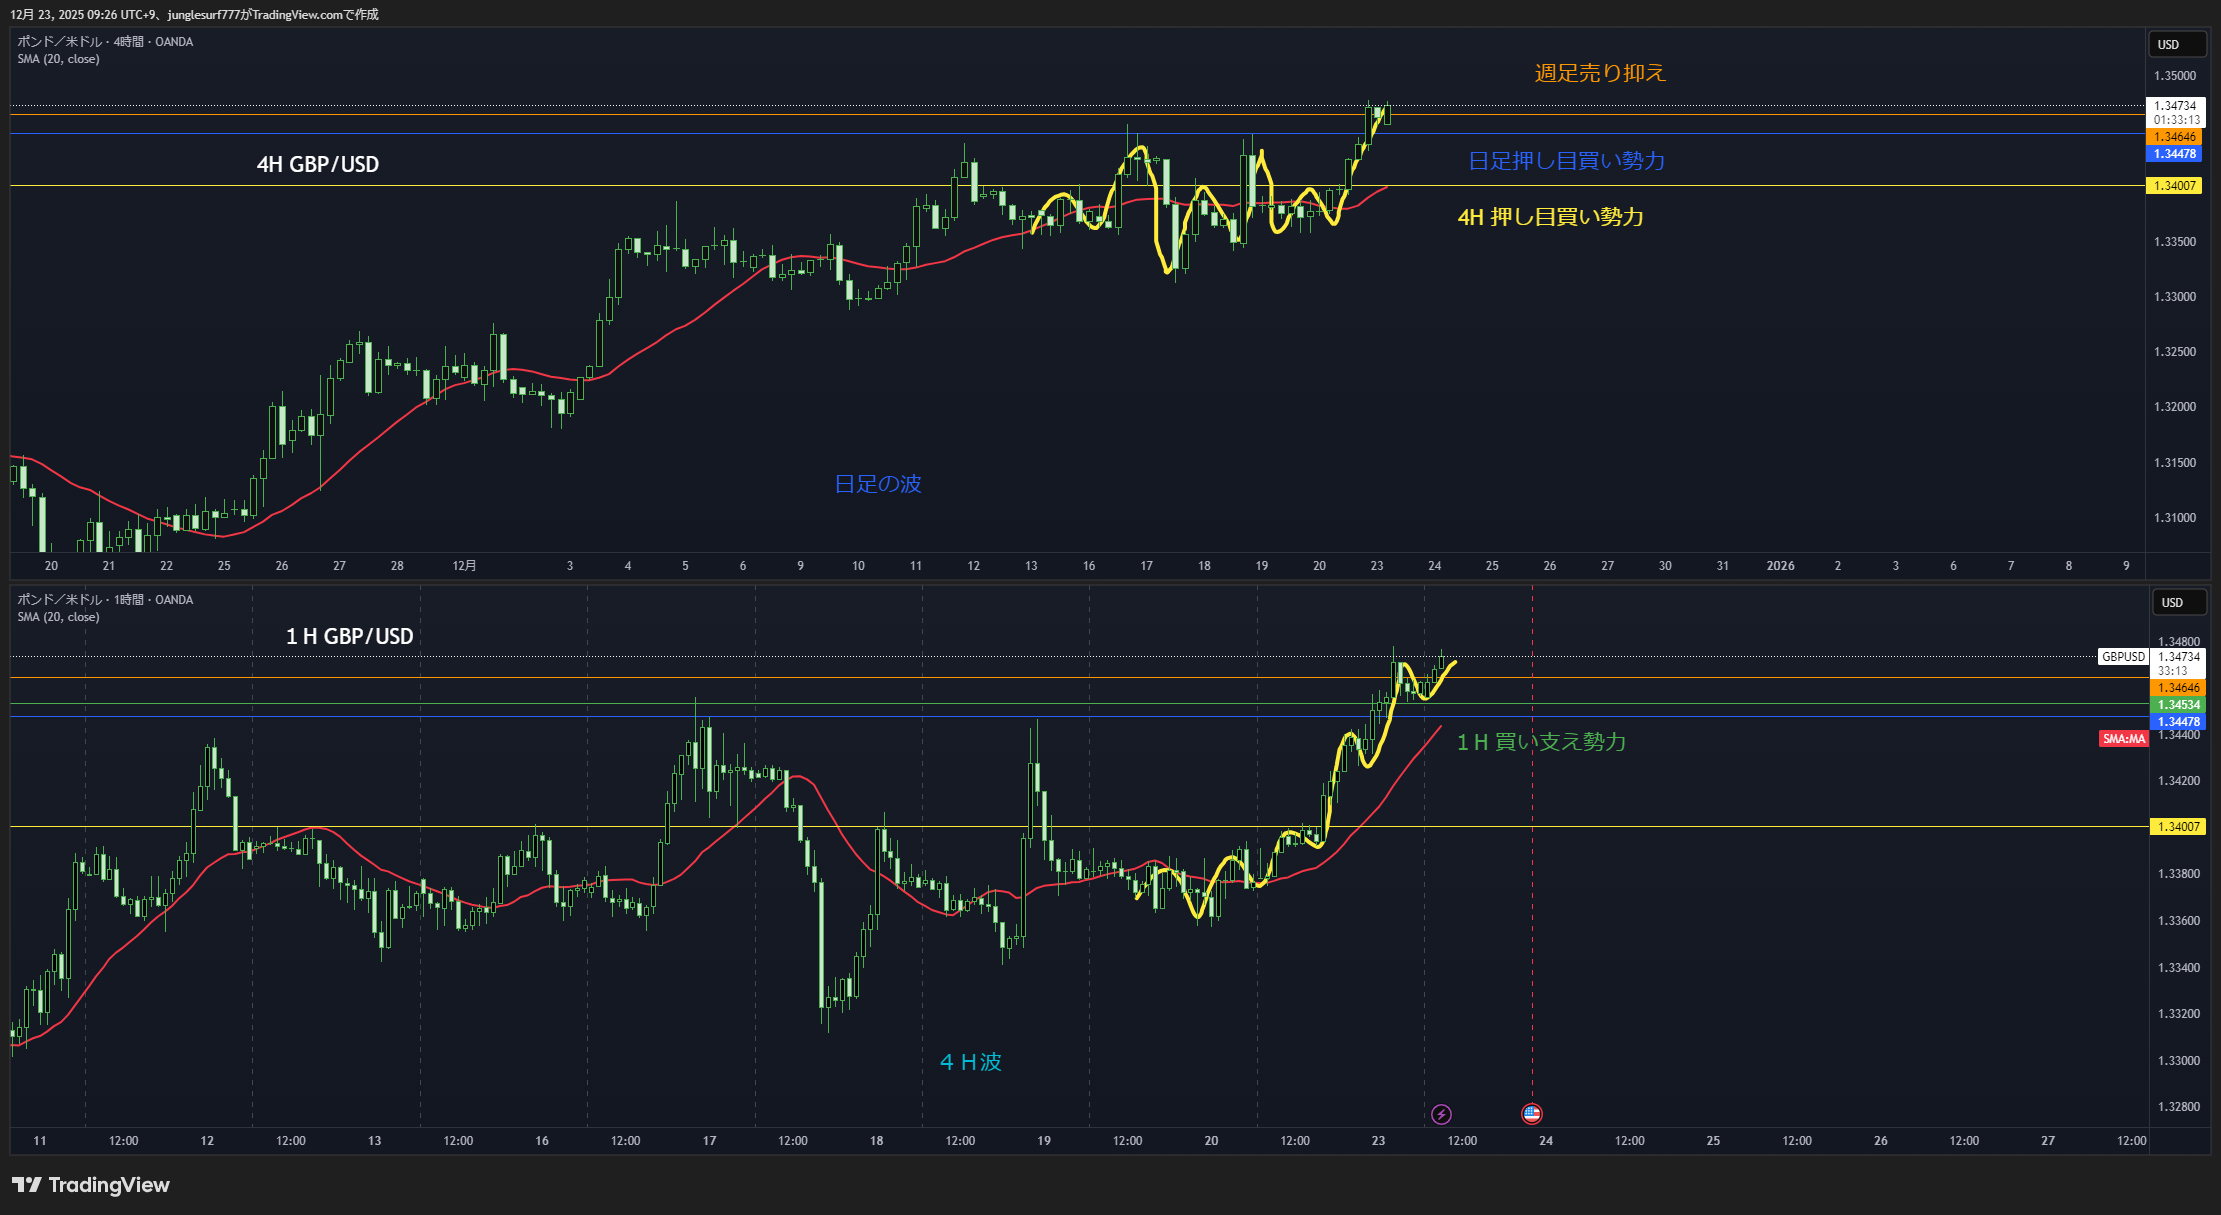Open USD currency selector on upper chart

point(2175,45)
